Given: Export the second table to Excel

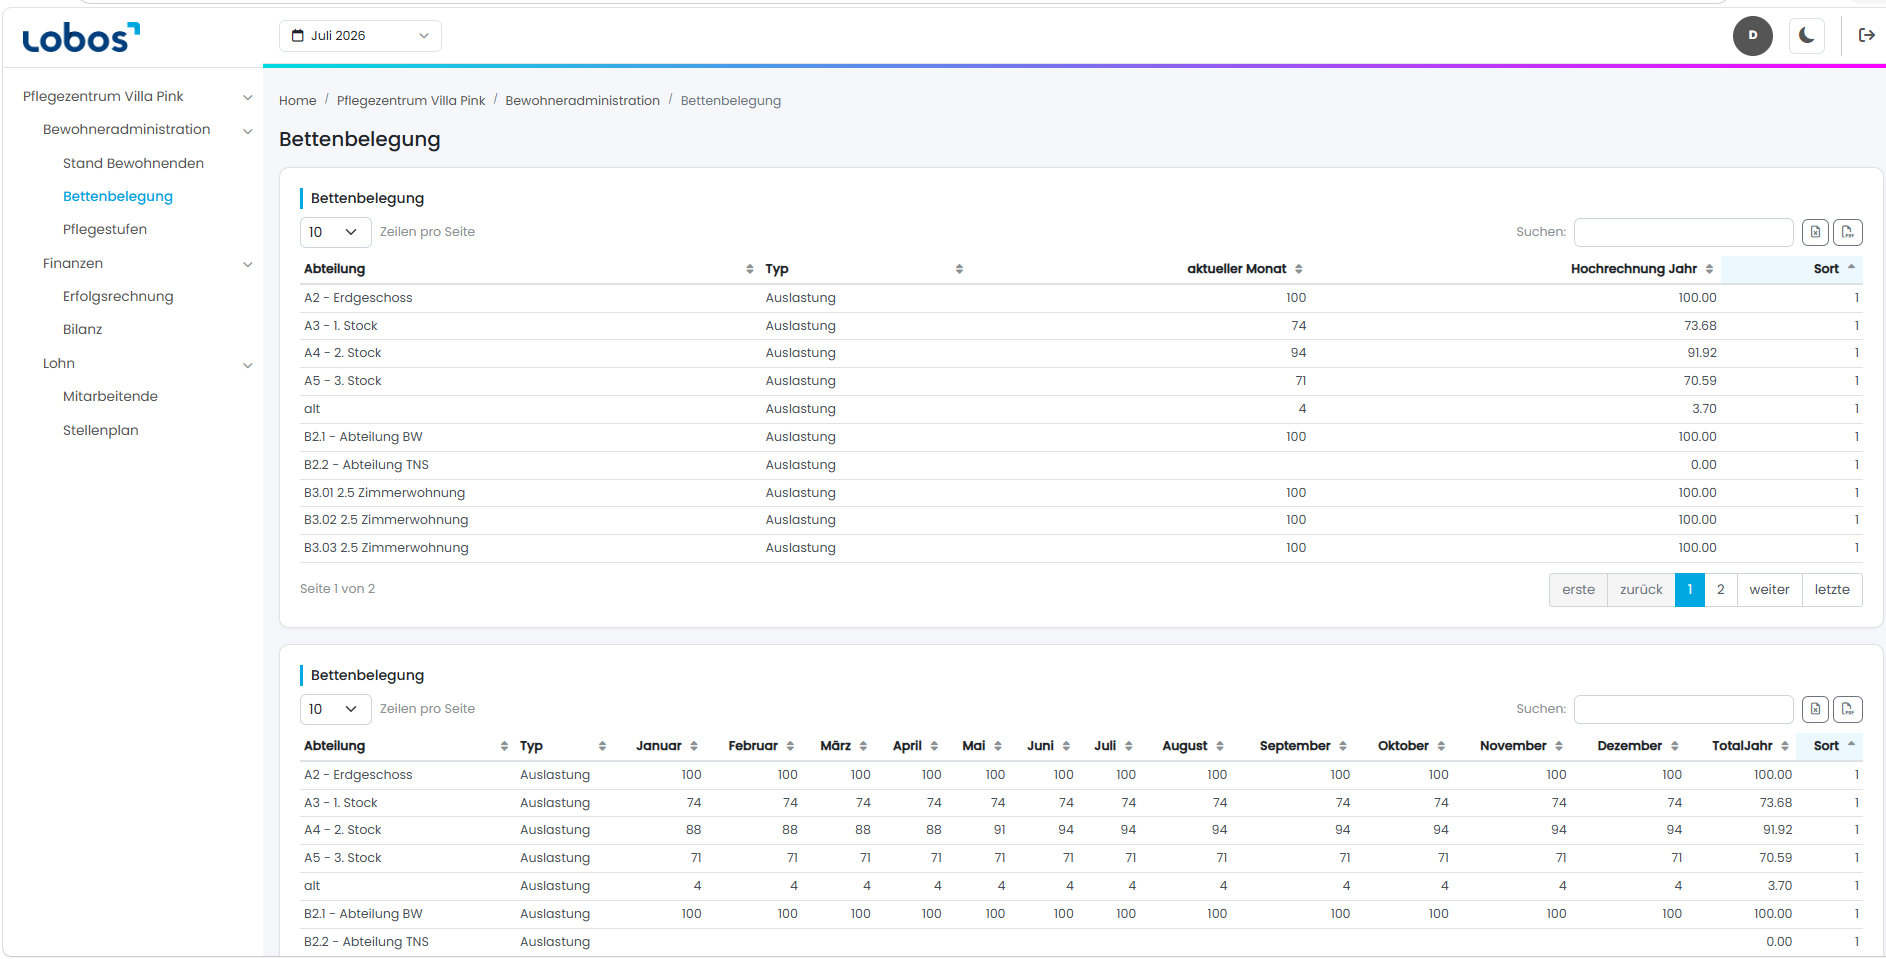Looking at the screenshot, I should [x=1815, y=709].
